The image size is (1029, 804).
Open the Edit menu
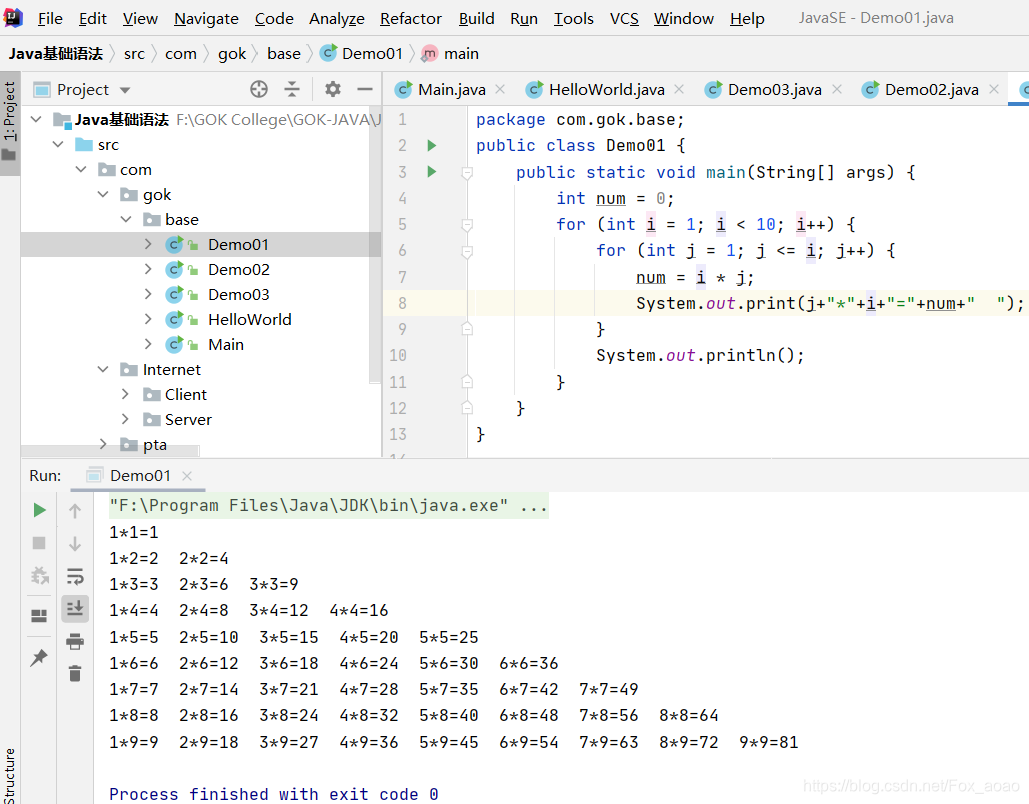coord(93,18)
